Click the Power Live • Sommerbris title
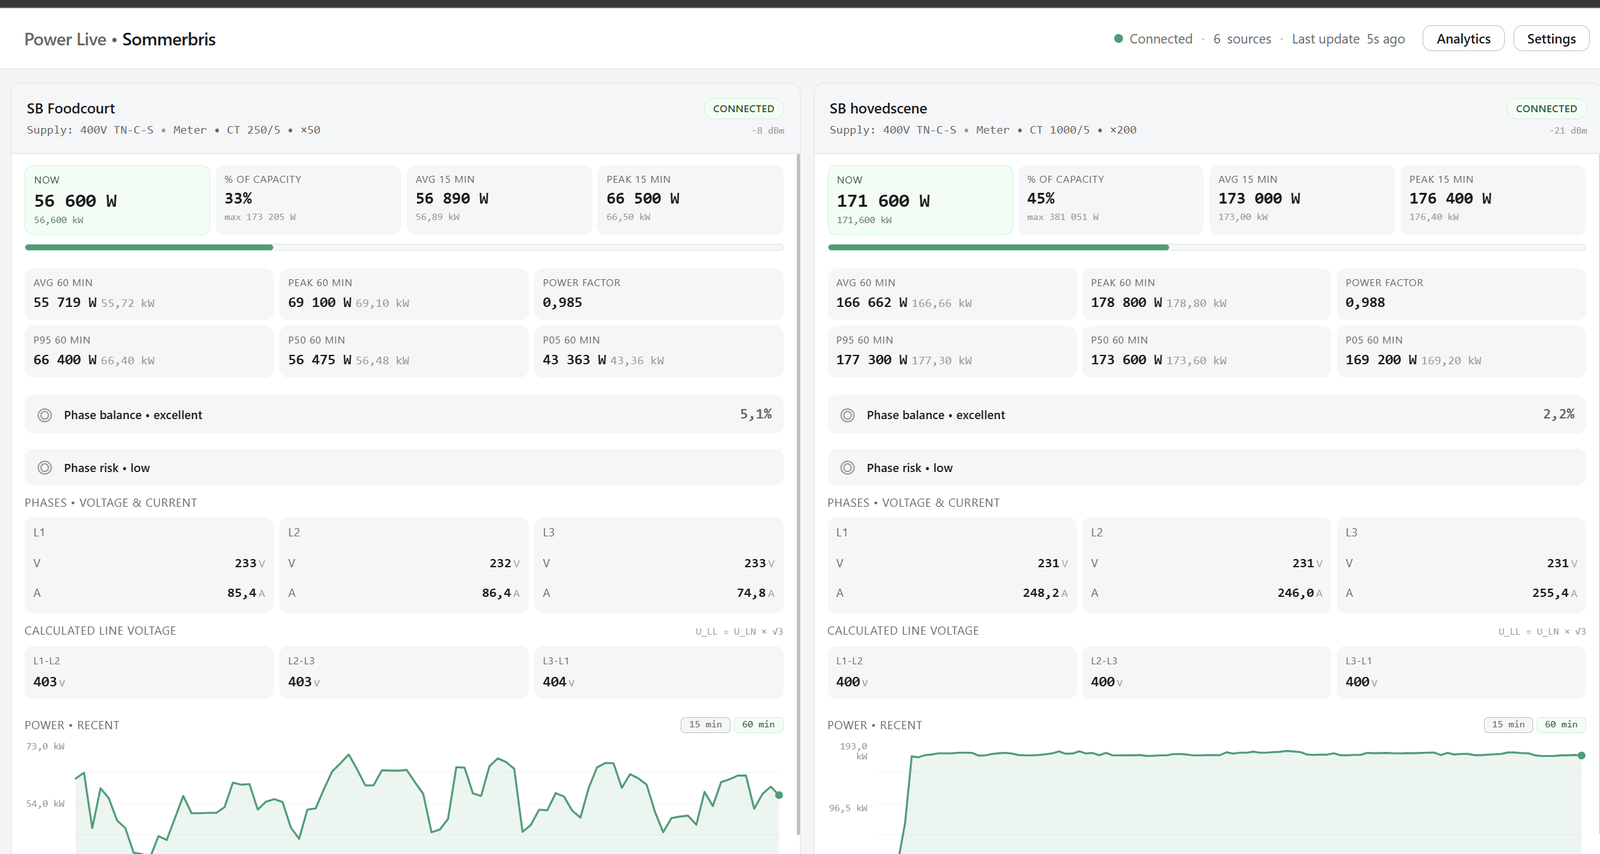 120,40
